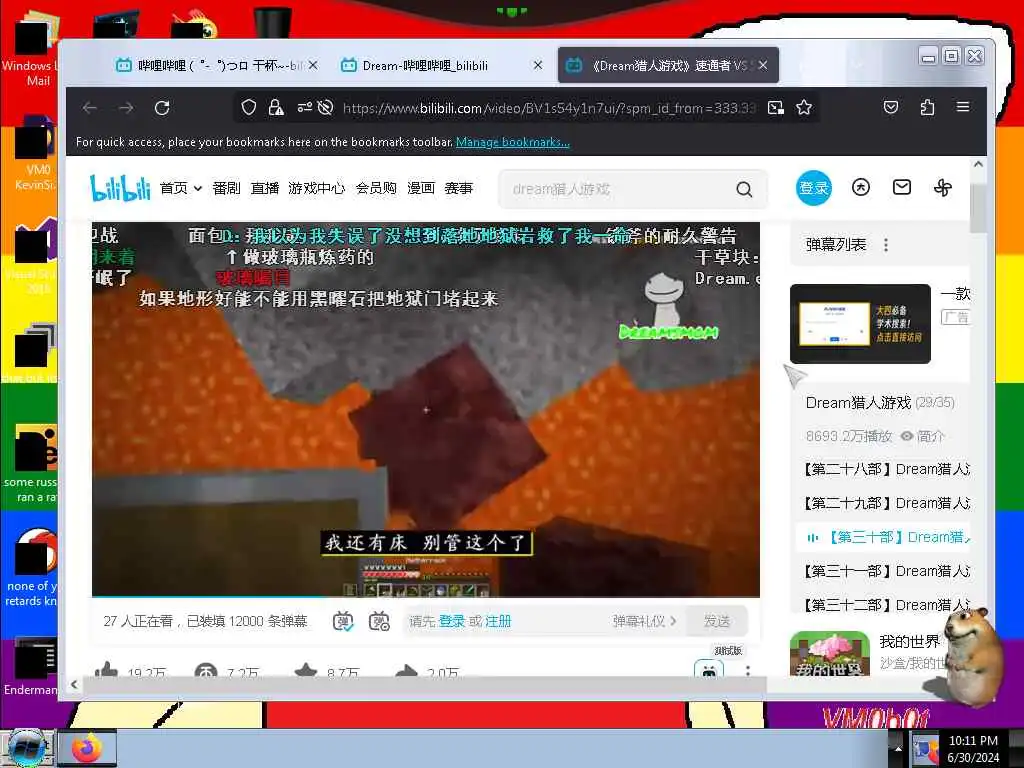Click the Firefox icon in the taskbar
Viewport: 1024px width, 768px height.
[87, 748]
